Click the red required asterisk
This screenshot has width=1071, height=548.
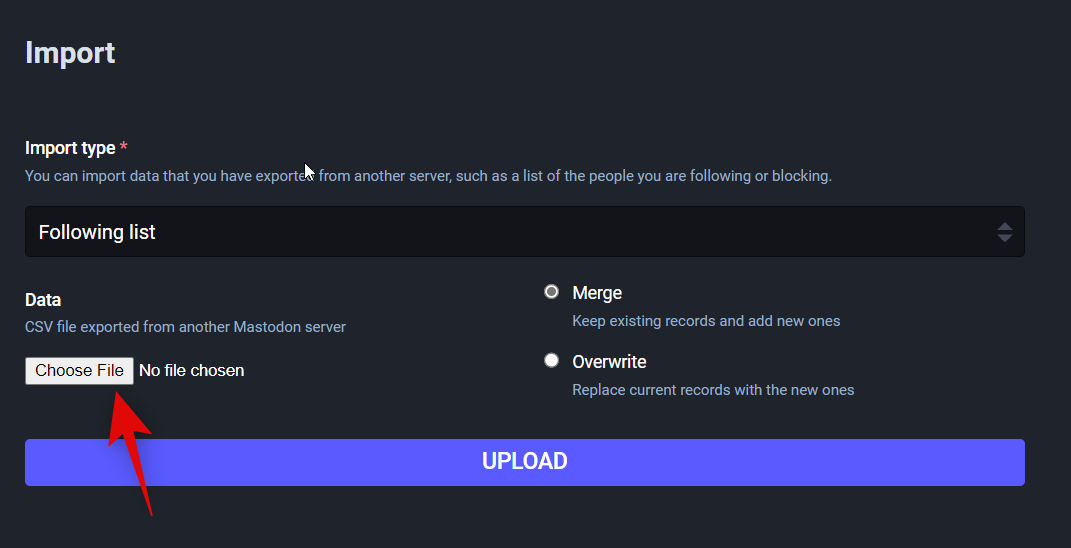pos(123,148)
